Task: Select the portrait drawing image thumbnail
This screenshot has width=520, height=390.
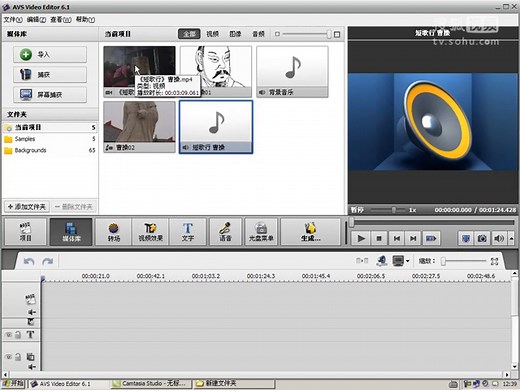Action: 216,71
